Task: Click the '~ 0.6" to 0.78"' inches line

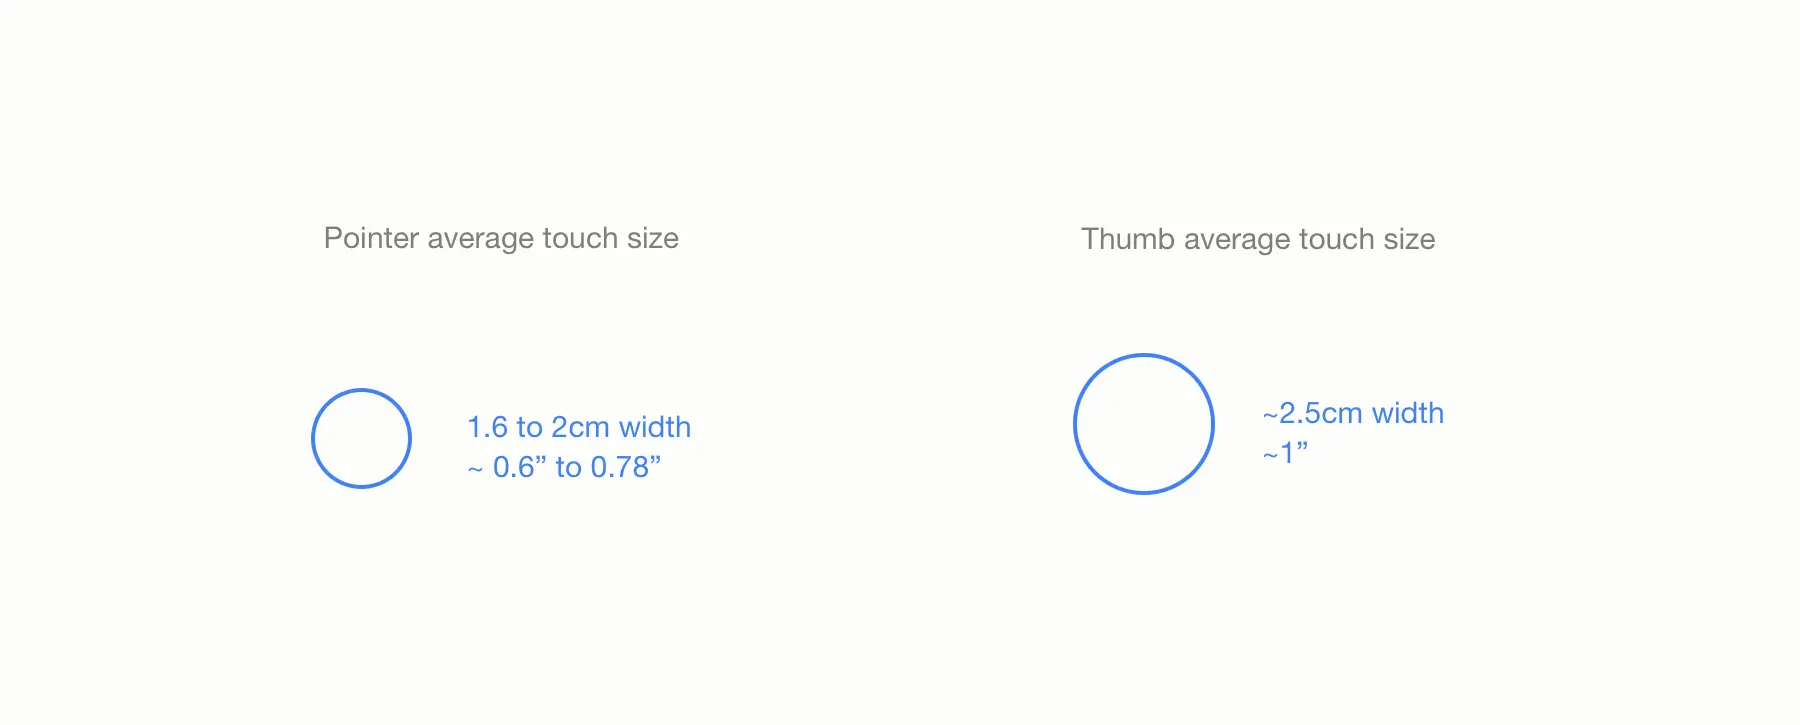Action: [564, 467]
